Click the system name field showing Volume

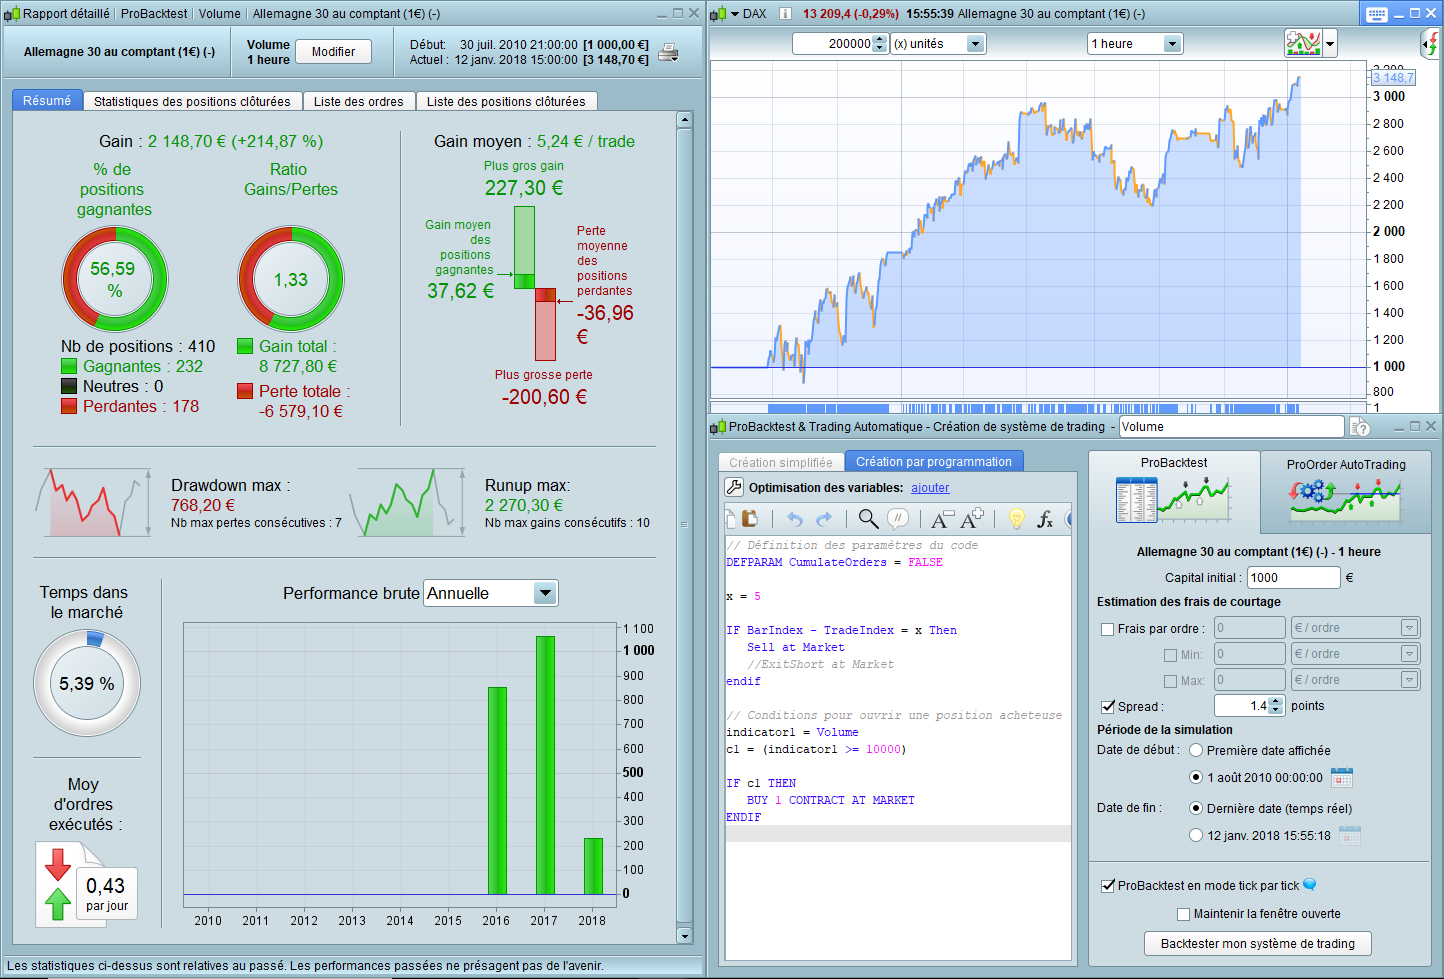pos(1232,427)
